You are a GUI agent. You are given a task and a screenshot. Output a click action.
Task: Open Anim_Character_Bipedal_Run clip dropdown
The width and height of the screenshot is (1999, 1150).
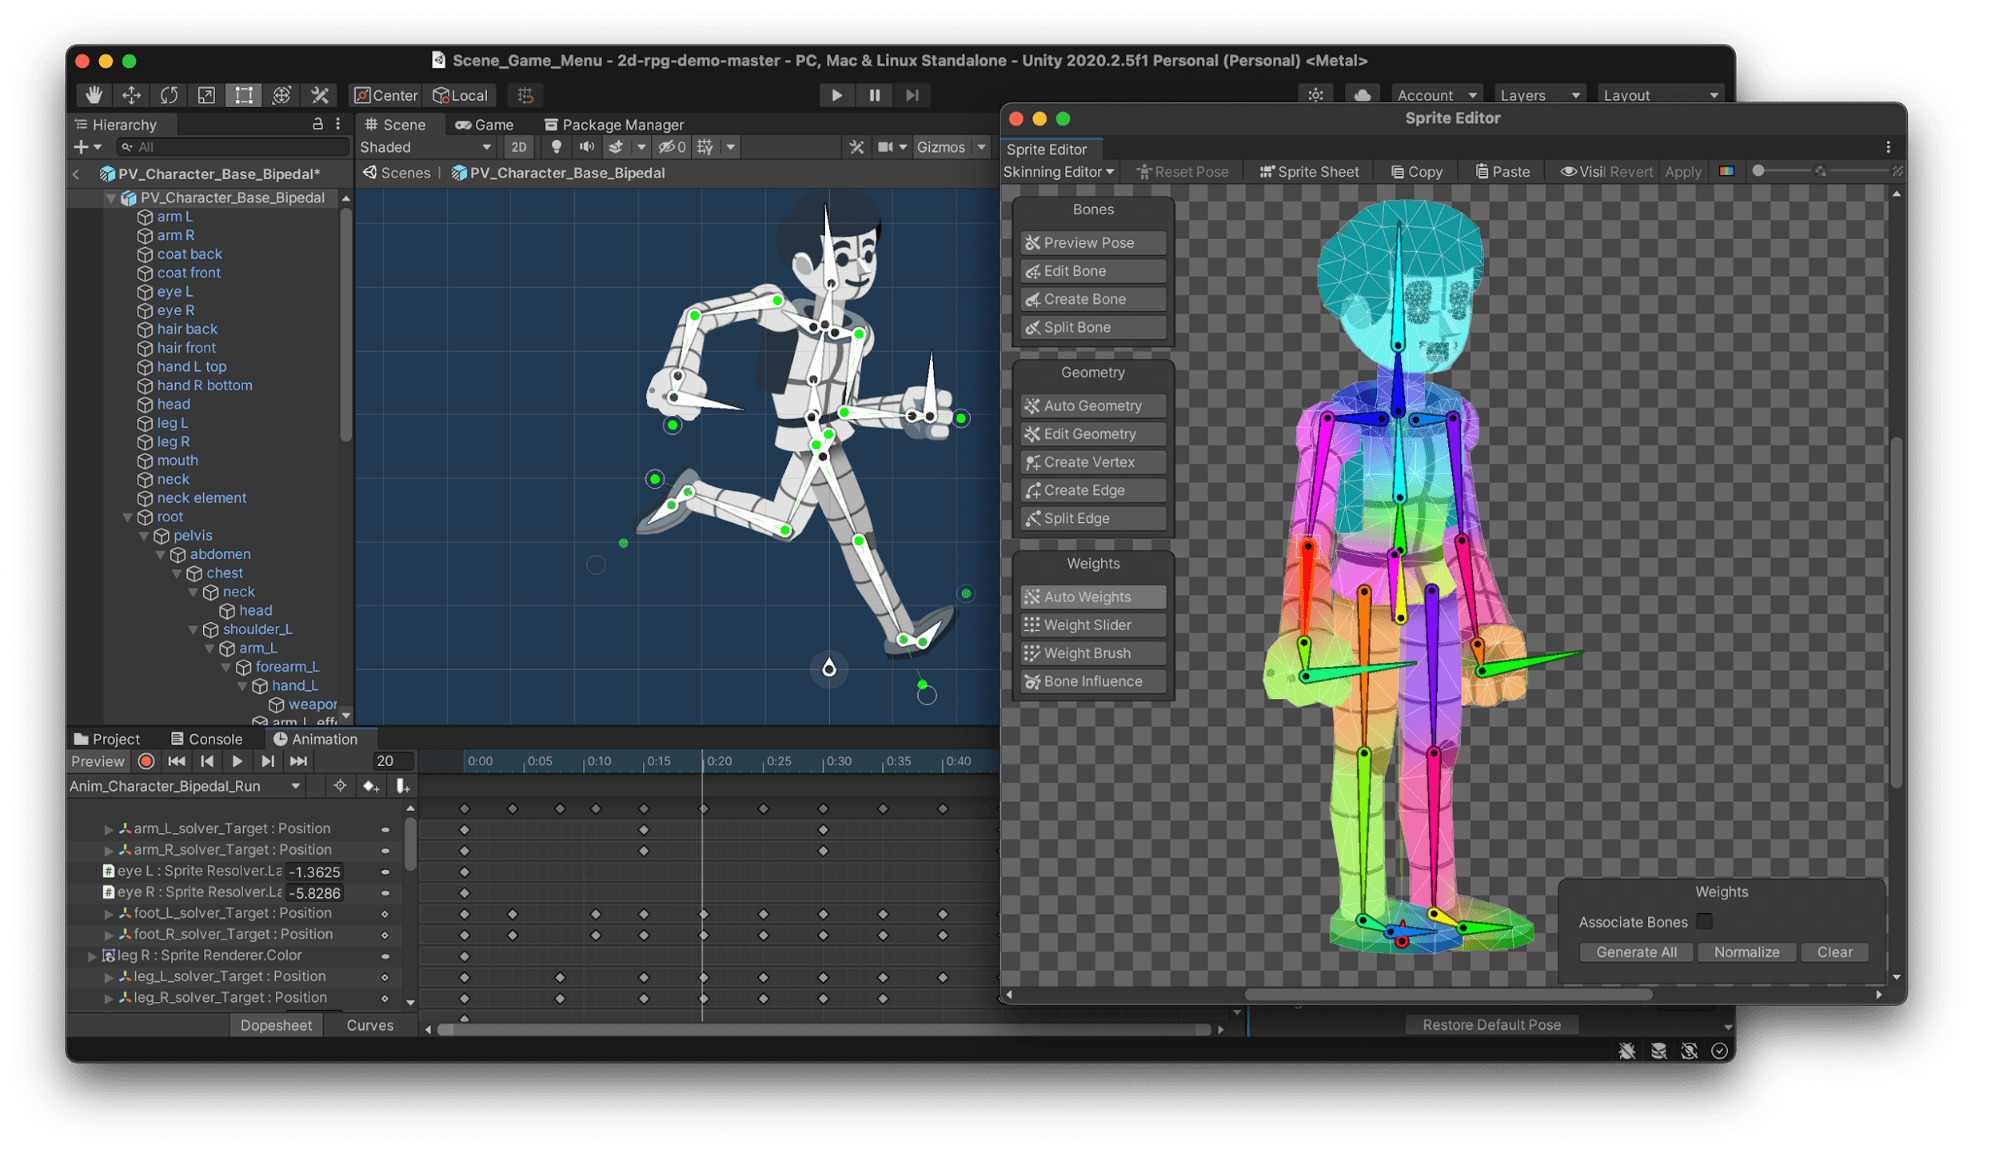tap(185, 787)
